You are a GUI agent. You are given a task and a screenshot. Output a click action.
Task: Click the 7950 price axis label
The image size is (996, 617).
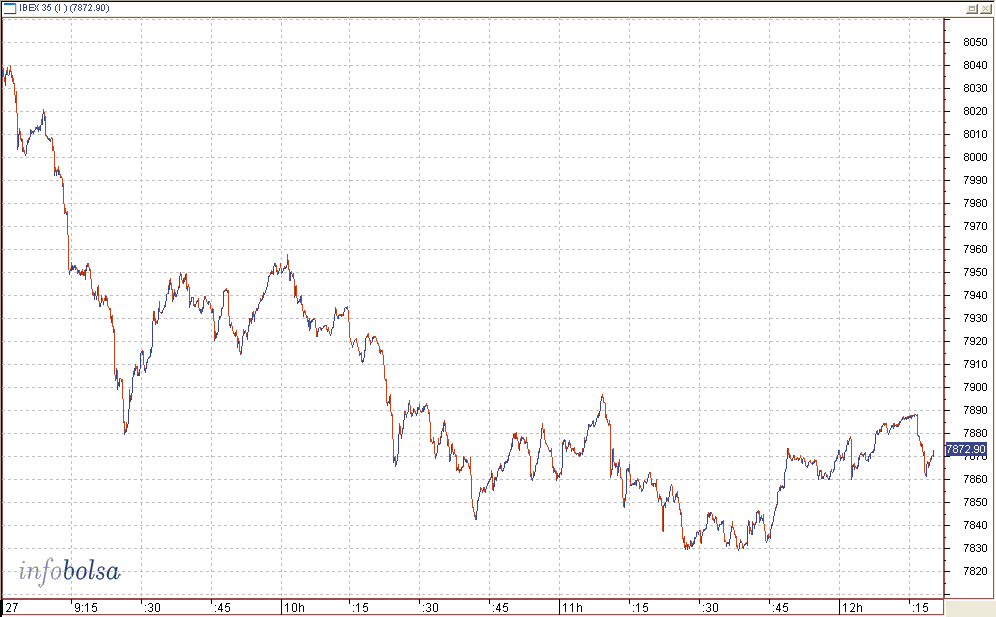coord(975,272)
